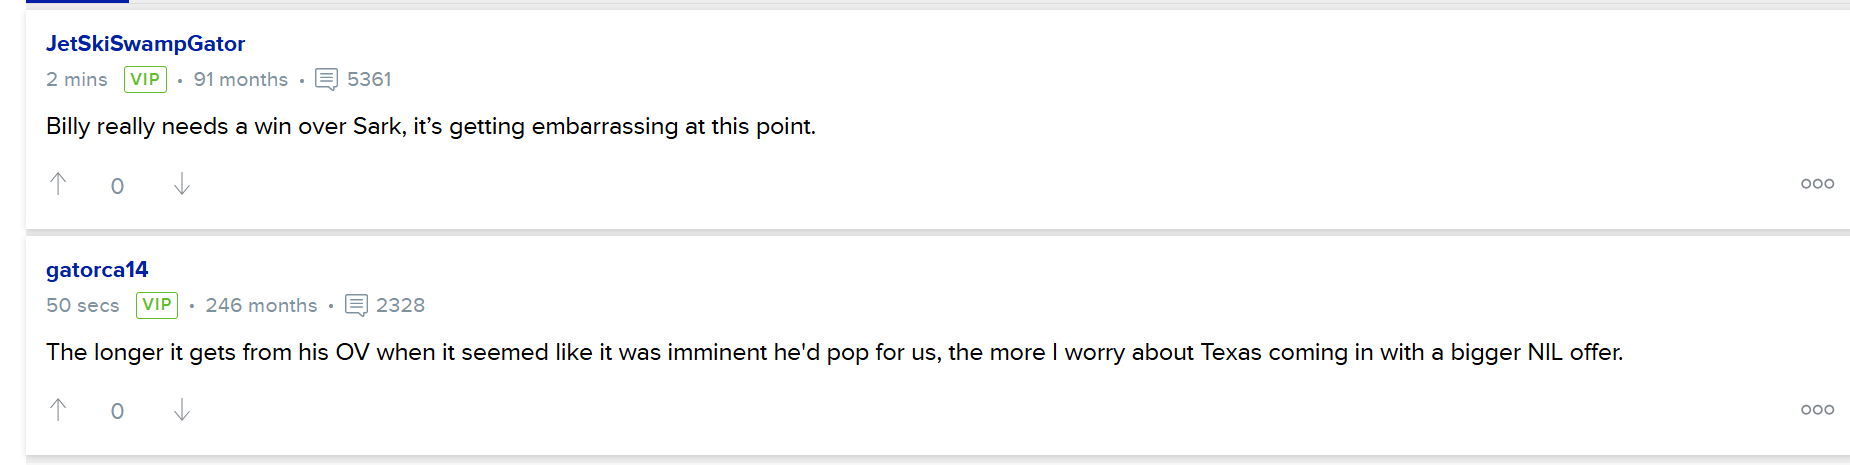The height and width of the screenshot is (465, 1850).
Task: Click the 246 months membership label
Action: click(x=261, y=305)
